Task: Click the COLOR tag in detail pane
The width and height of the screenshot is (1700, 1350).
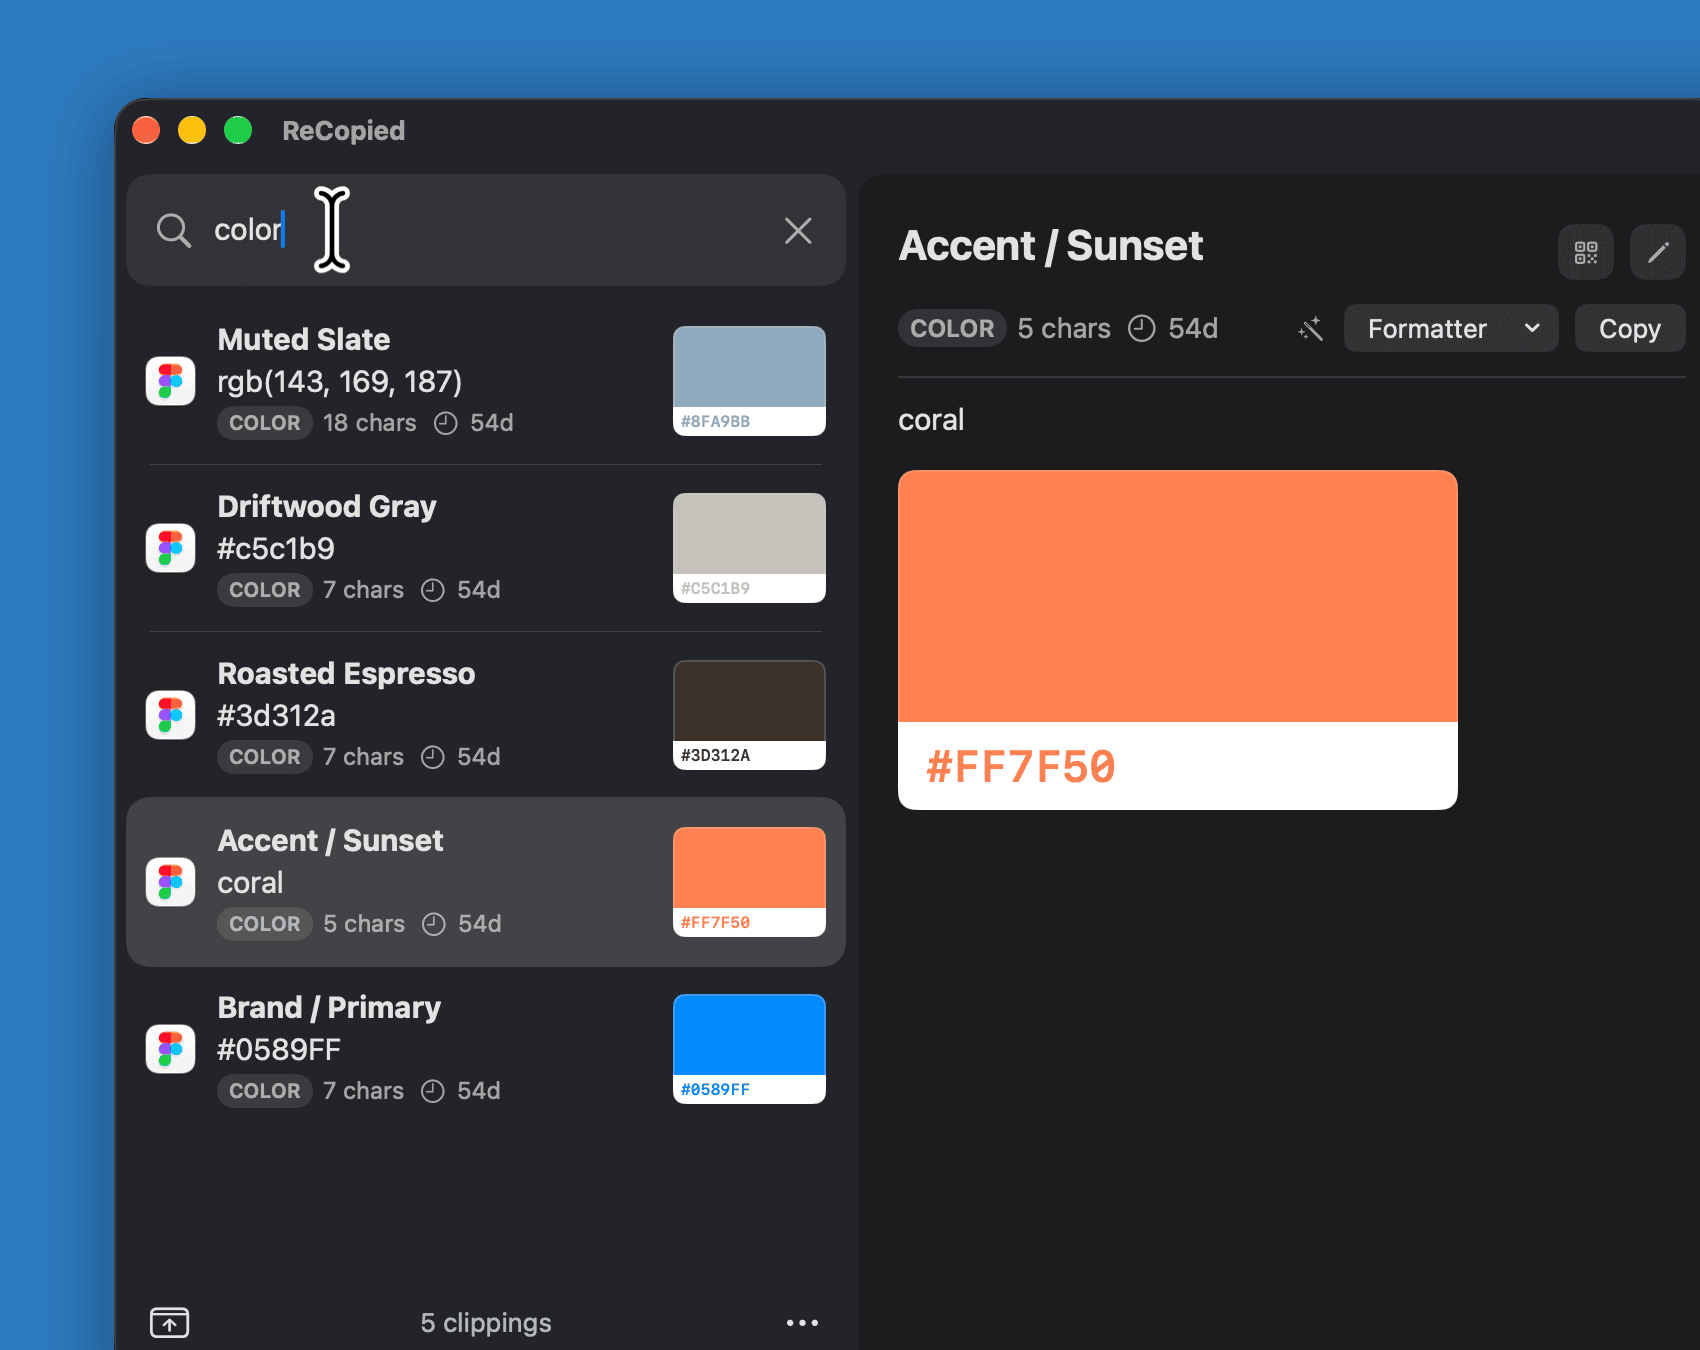Action: point(952,328)
